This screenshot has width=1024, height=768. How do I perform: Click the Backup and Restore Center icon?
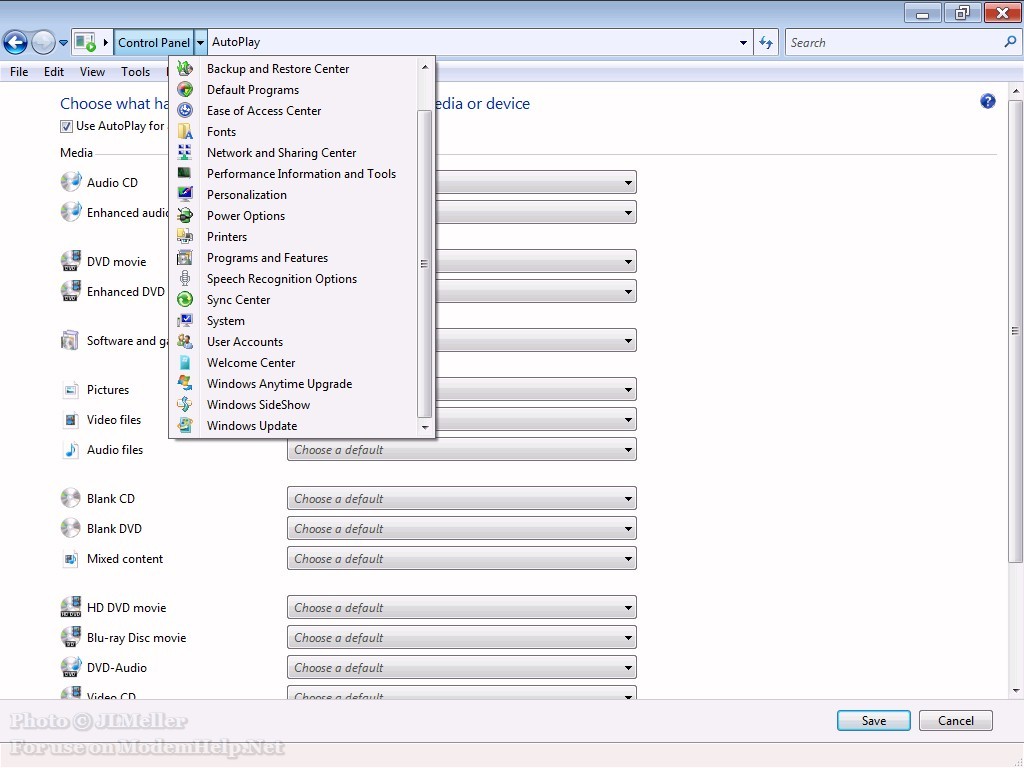click(185, 69)
